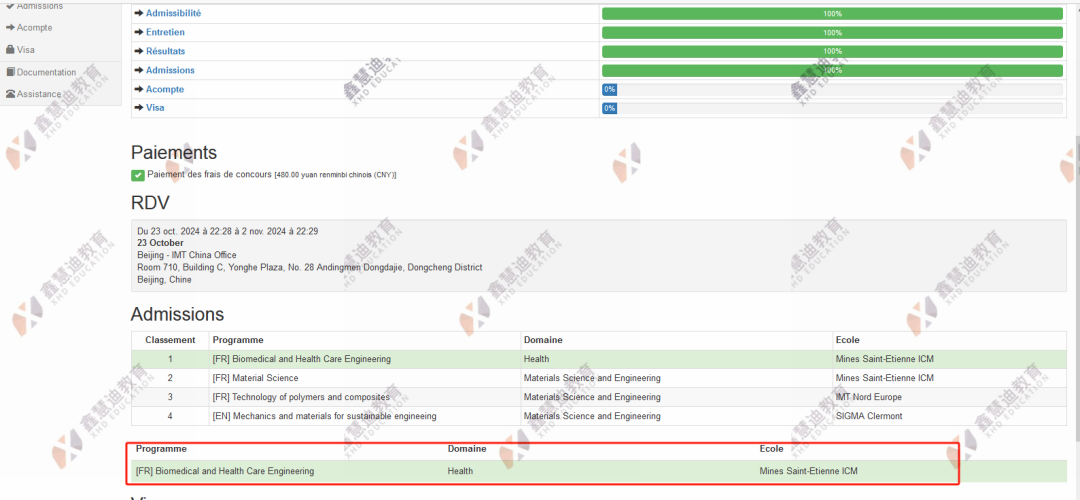Click the lock icon beside Visa in sidebar
The image size is (1080, 500).
click(x=10, y=50)
